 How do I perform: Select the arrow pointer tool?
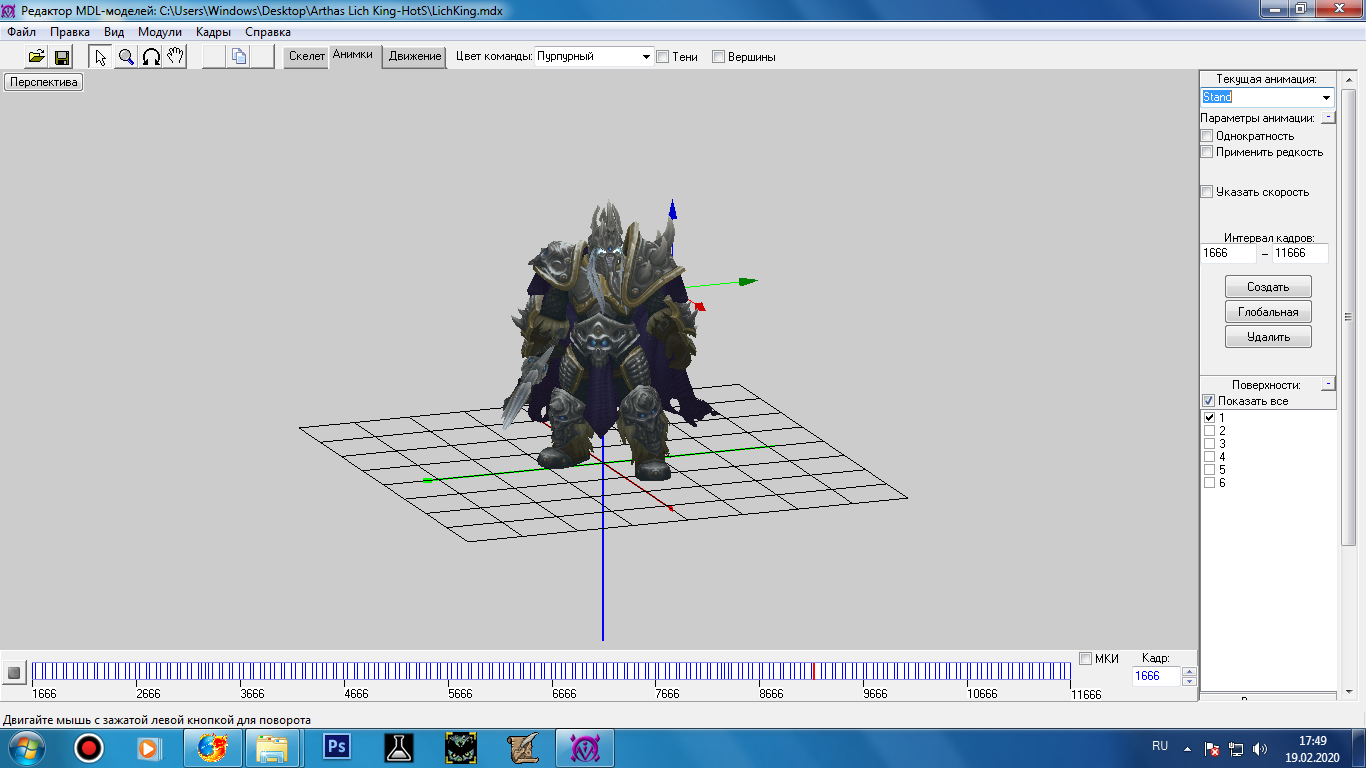pyautogui.click(x=100, y=57)
